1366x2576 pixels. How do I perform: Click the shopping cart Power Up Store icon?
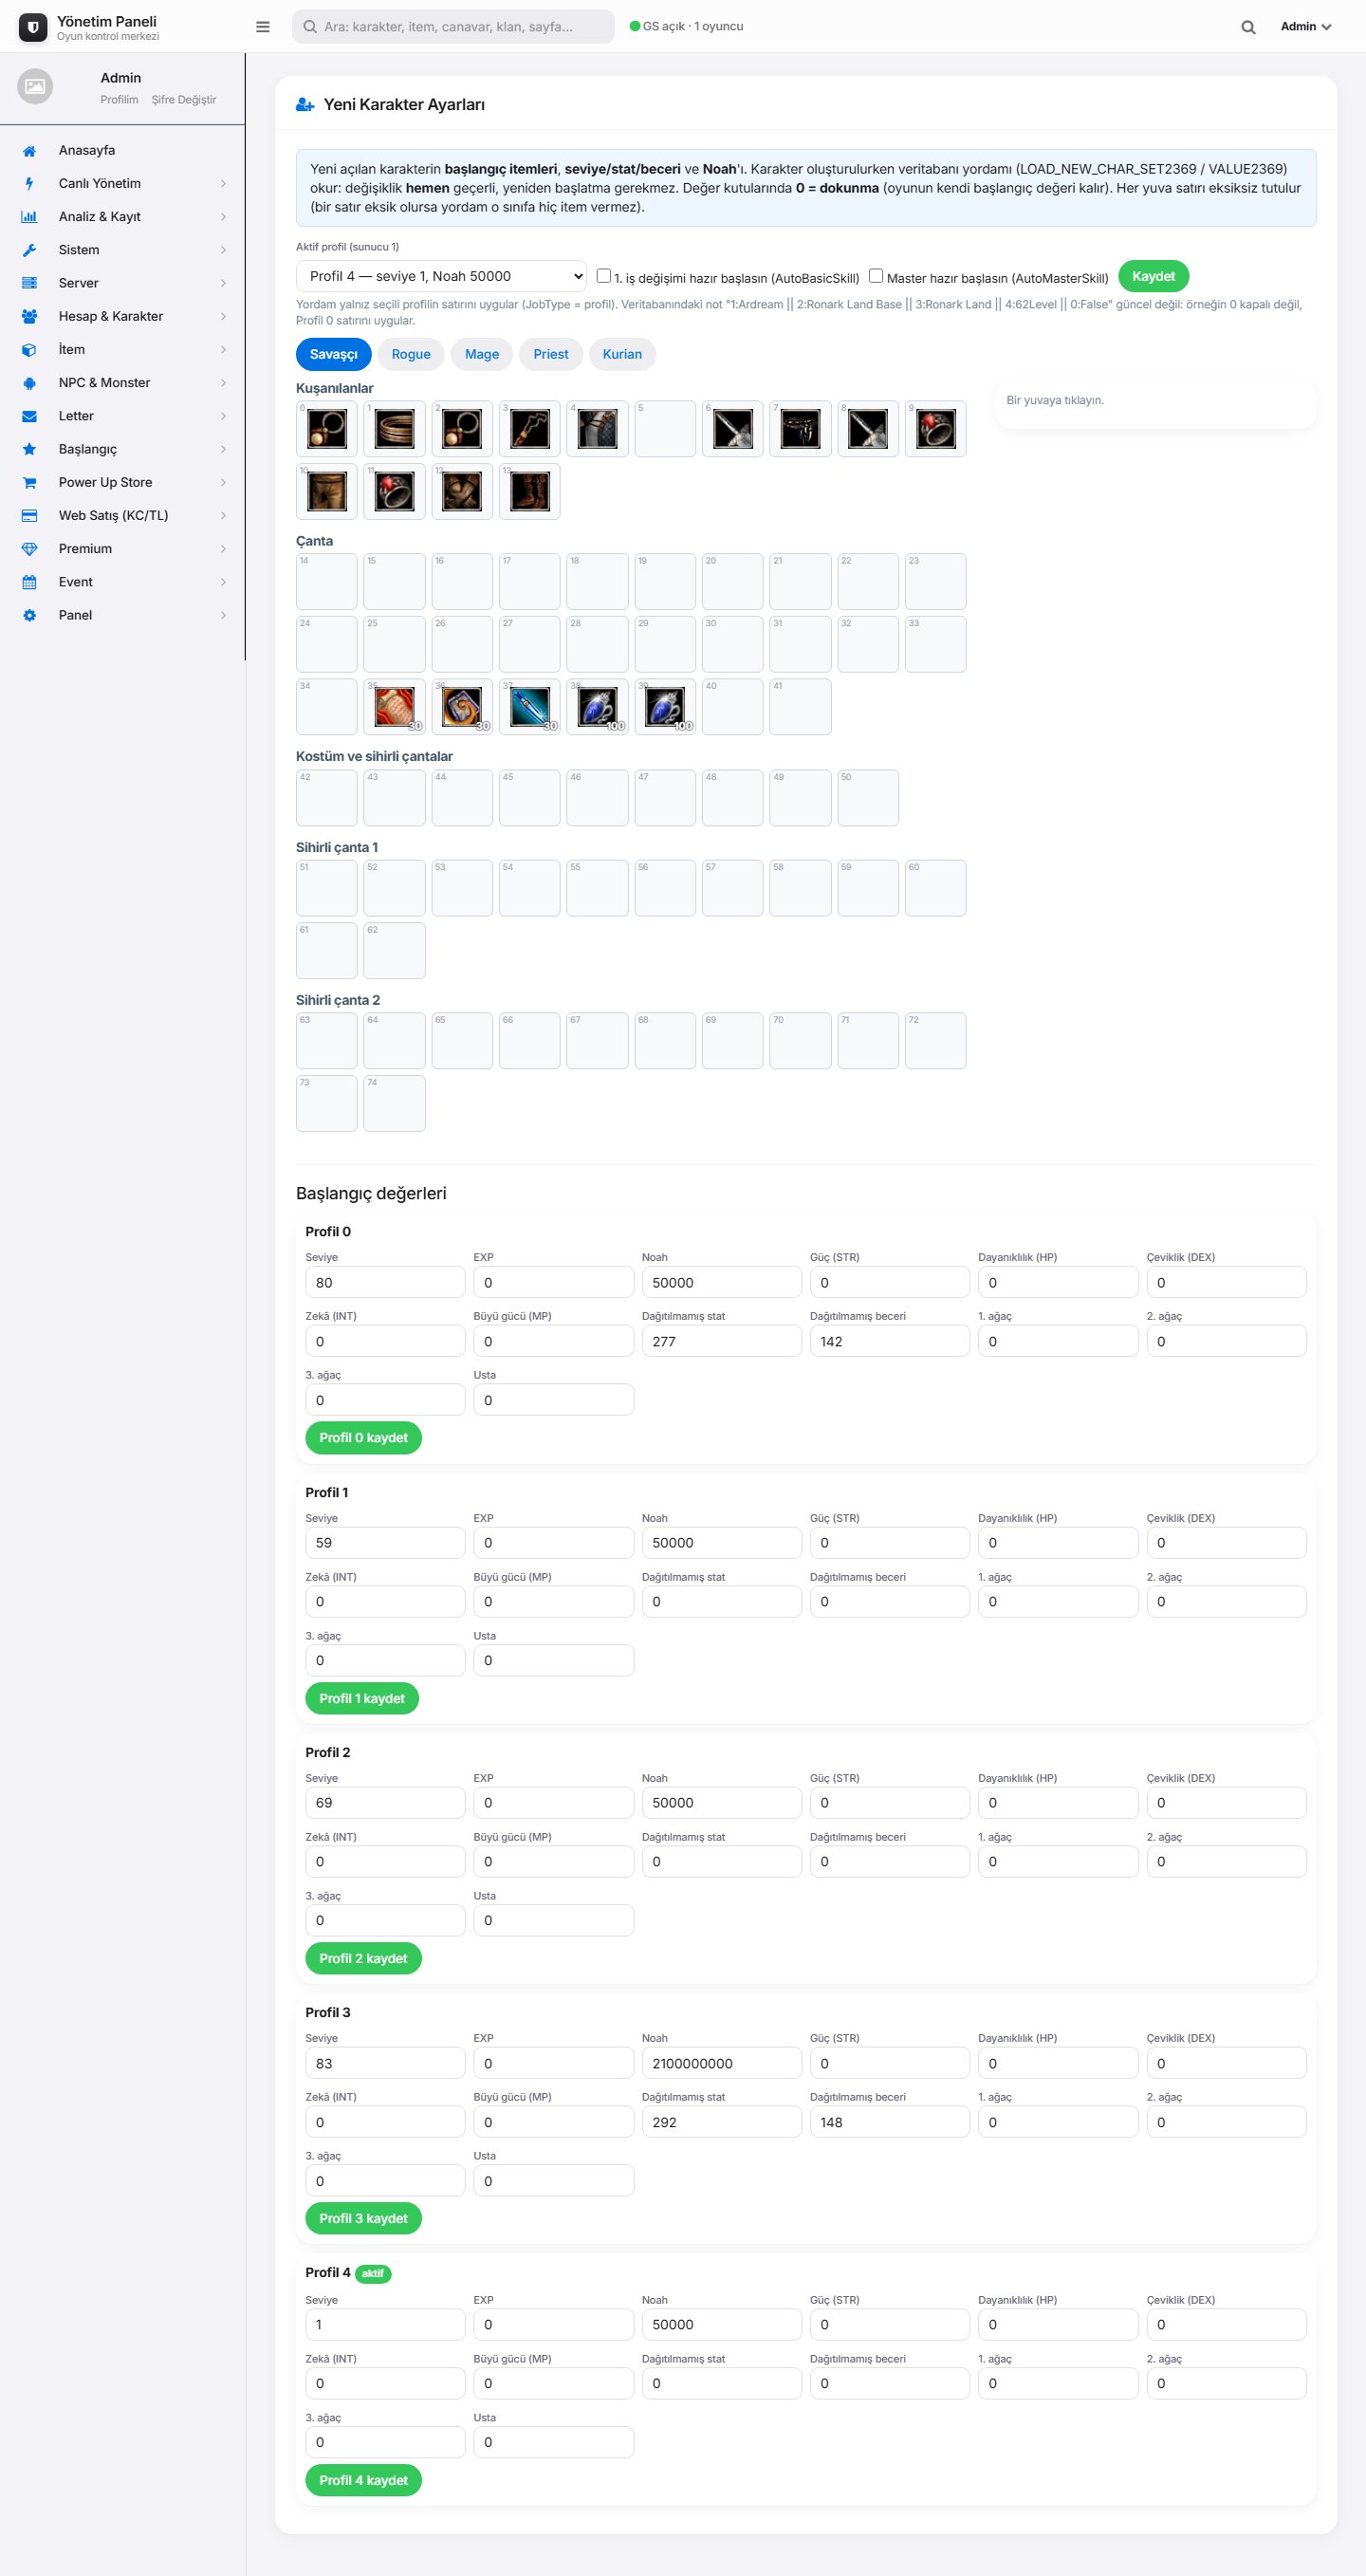tap(29, 483)
